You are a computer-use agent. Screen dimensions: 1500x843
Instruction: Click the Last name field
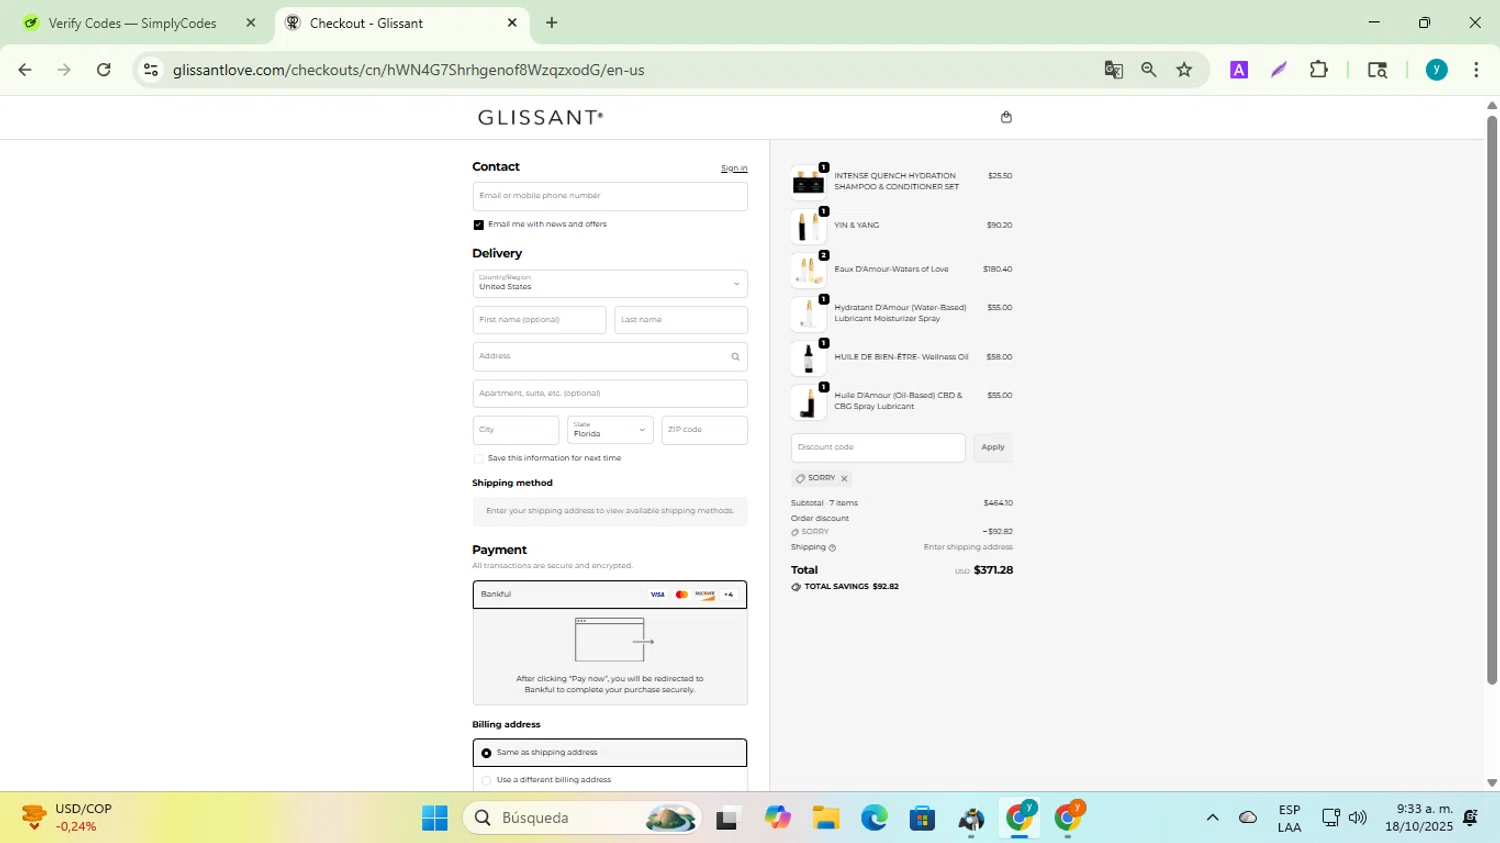tap(681, 320)
